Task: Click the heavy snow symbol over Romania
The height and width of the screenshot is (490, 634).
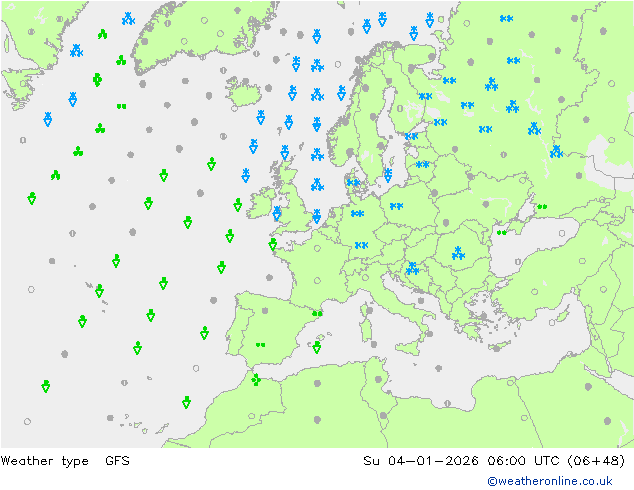Action: pyautogui.click(x=458, y=253)
